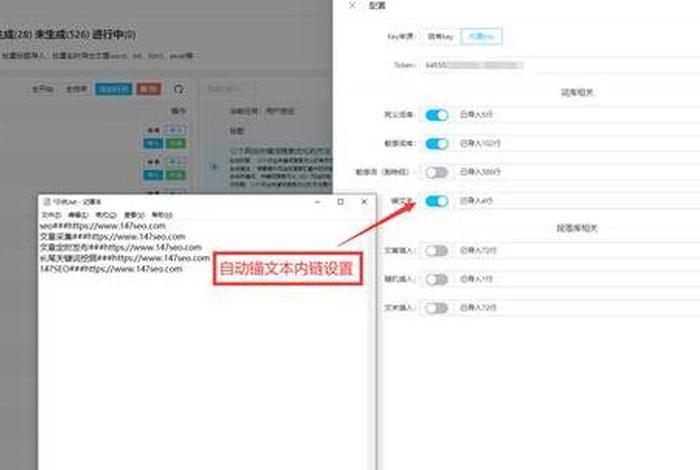Enable the 随机插入 switch beside 已导入1行
Viewport: 700px width, 470px height.
coord(437,279)
